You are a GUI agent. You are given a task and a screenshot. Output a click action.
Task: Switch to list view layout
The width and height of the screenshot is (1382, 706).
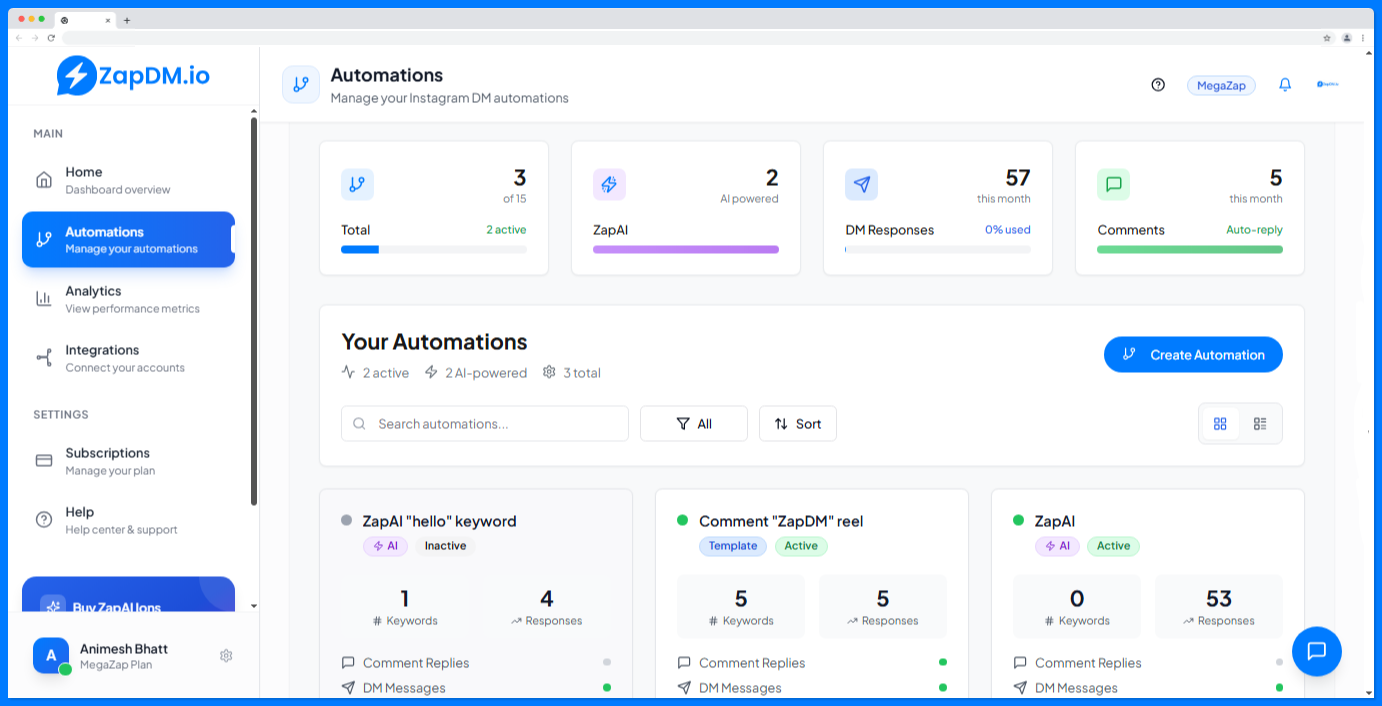tap(1260, 424)
